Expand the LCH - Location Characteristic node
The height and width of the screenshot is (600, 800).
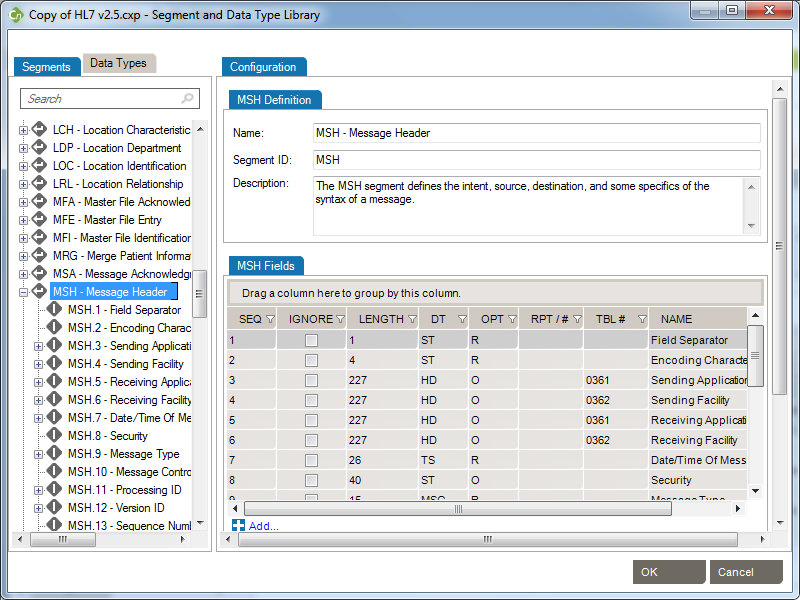click(x=23, y=131)
